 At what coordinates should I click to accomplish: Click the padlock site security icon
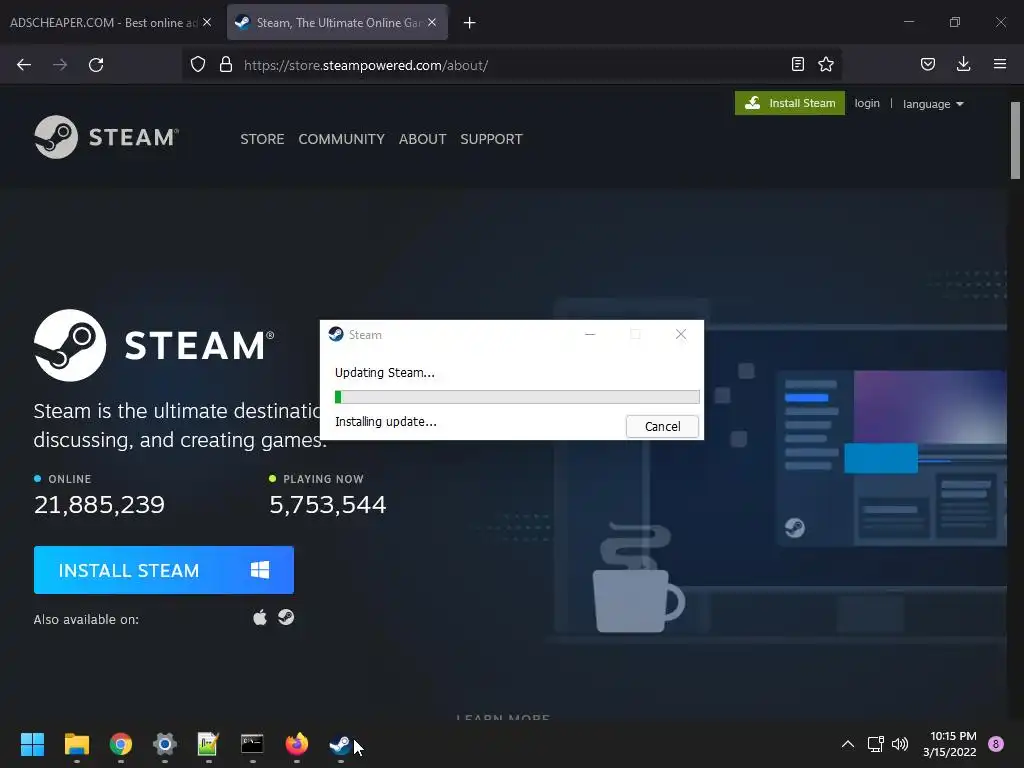(226, 65)
